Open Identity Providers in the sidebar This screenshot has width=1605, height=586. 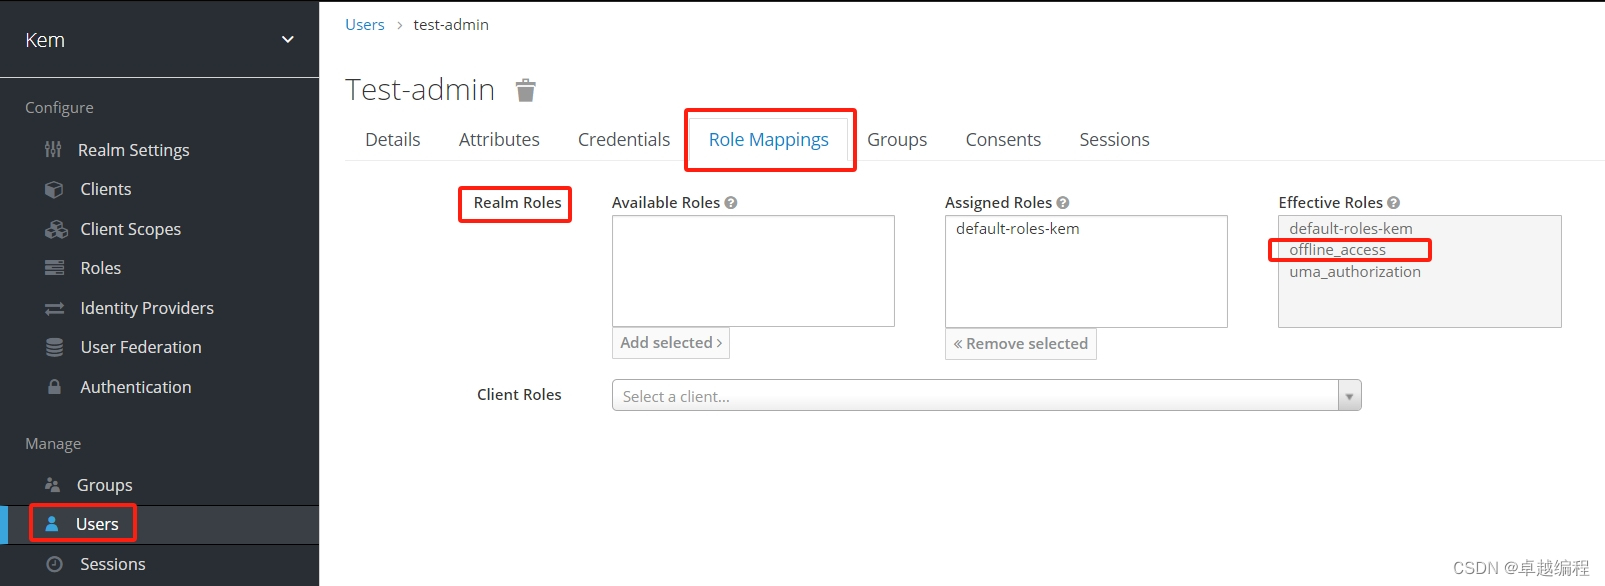tap(147, 308)
